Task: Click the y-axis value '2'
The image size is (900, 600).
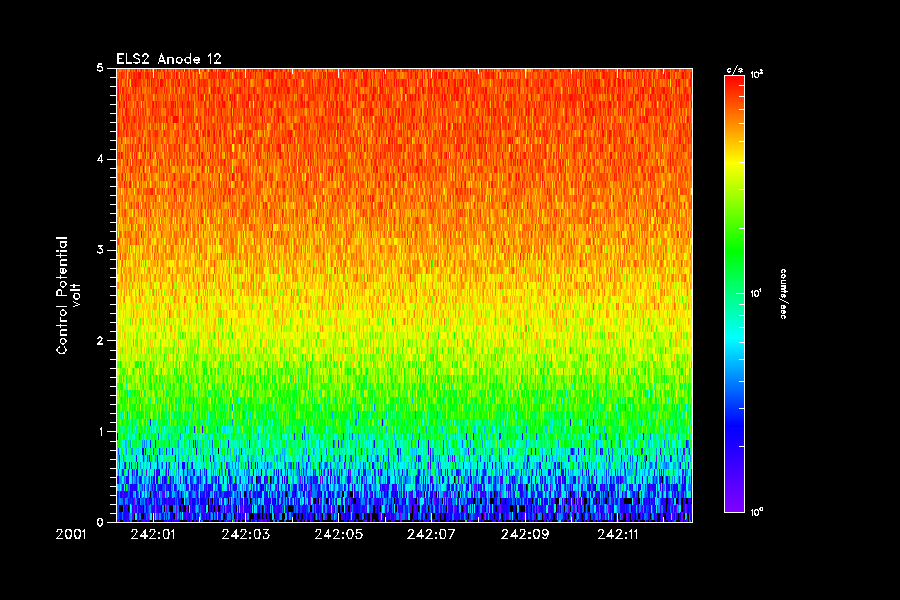Action: (x=100, y=340)
